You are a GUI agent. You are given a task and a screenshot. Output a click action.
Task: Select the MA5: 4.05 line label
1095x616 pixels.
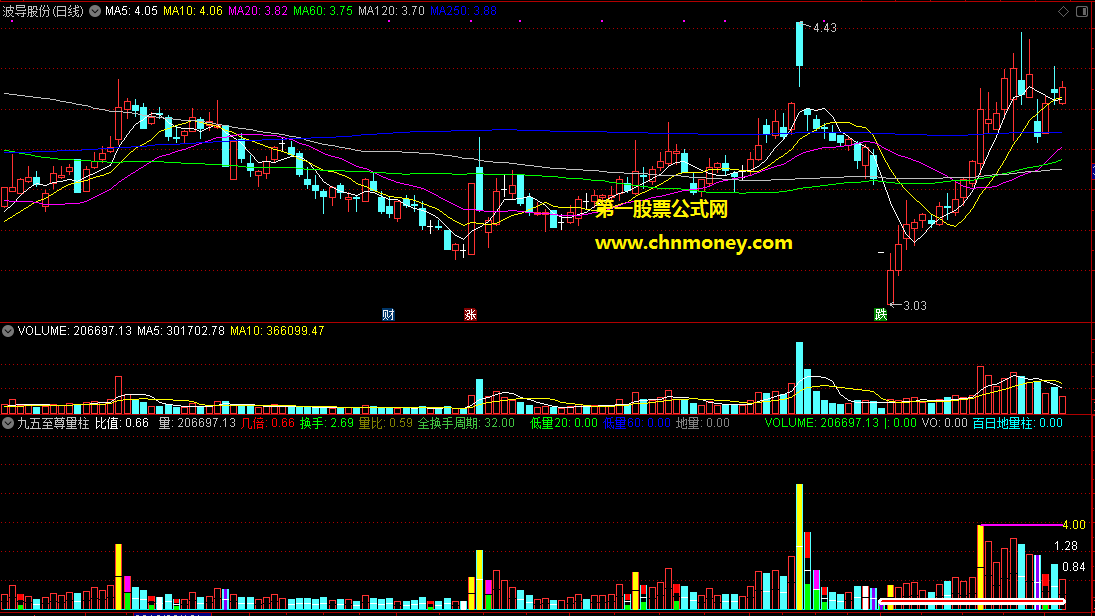(x=131, y=11)
